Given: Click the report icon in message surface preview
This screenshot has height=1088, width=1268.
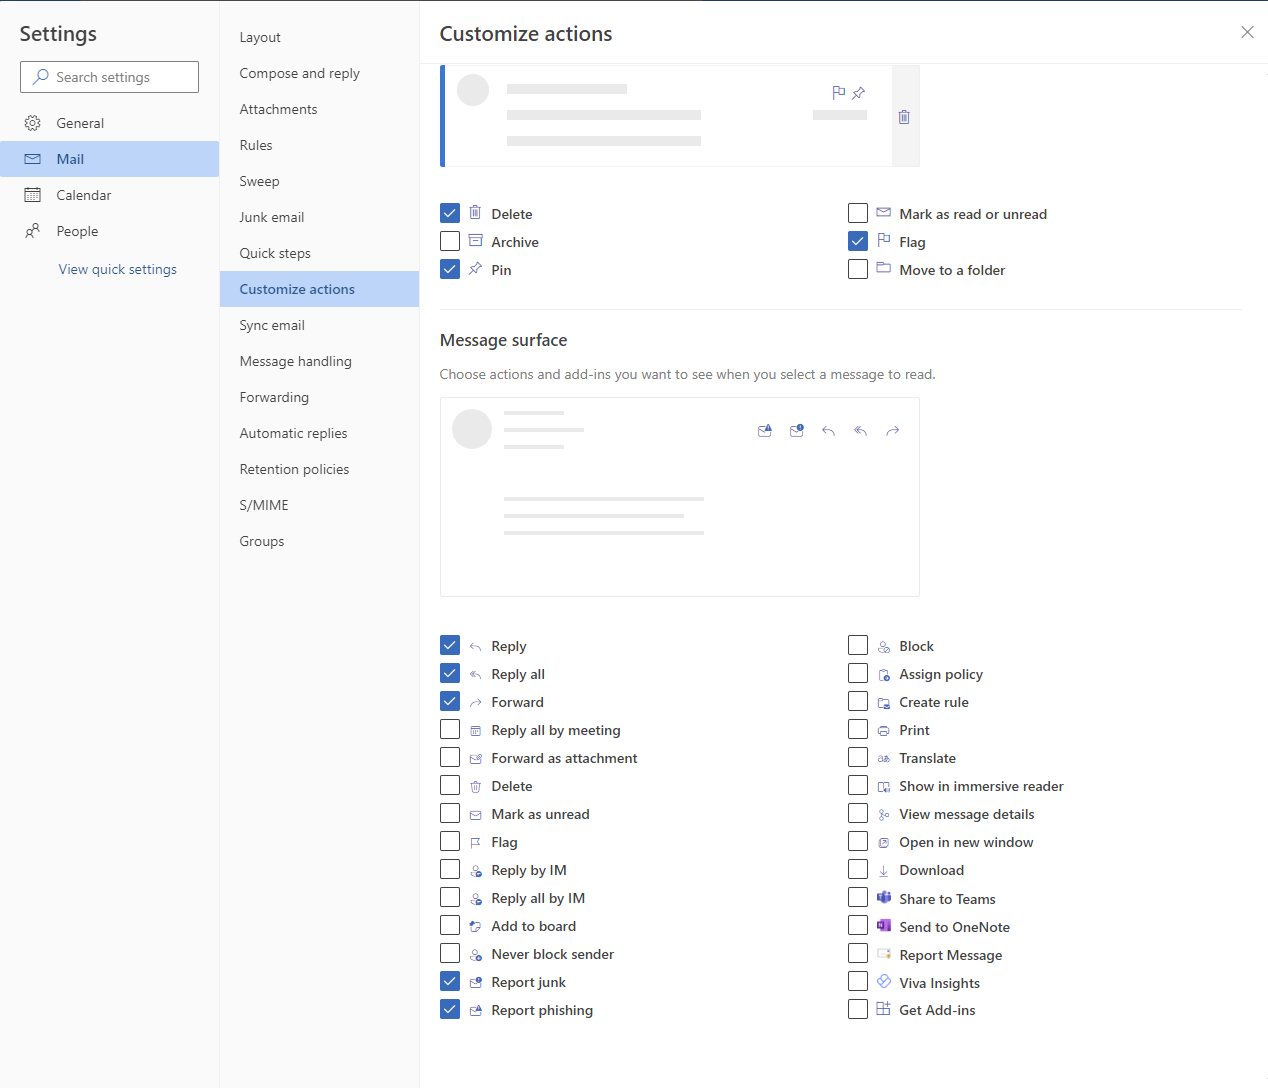Looking at the screenshot, I should (x=765, y=430).
